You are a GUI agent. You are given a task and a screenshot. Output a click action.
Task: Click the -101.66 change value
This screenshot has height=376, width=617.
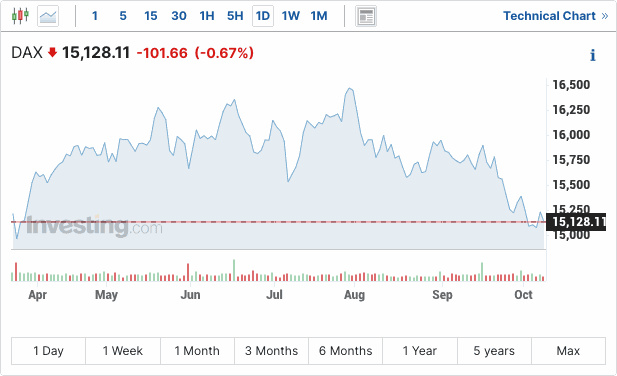pos(162,53)
